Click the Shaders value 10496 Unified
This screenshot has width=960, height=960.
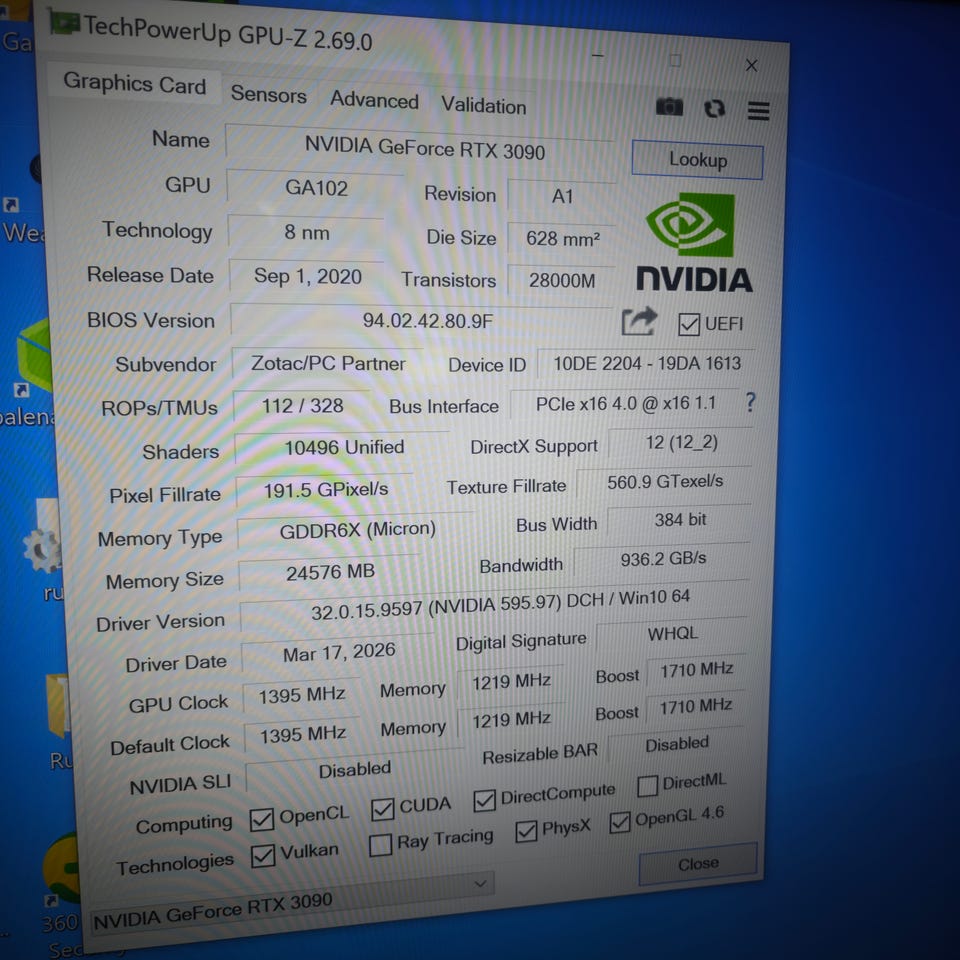[x=343, y=447]
